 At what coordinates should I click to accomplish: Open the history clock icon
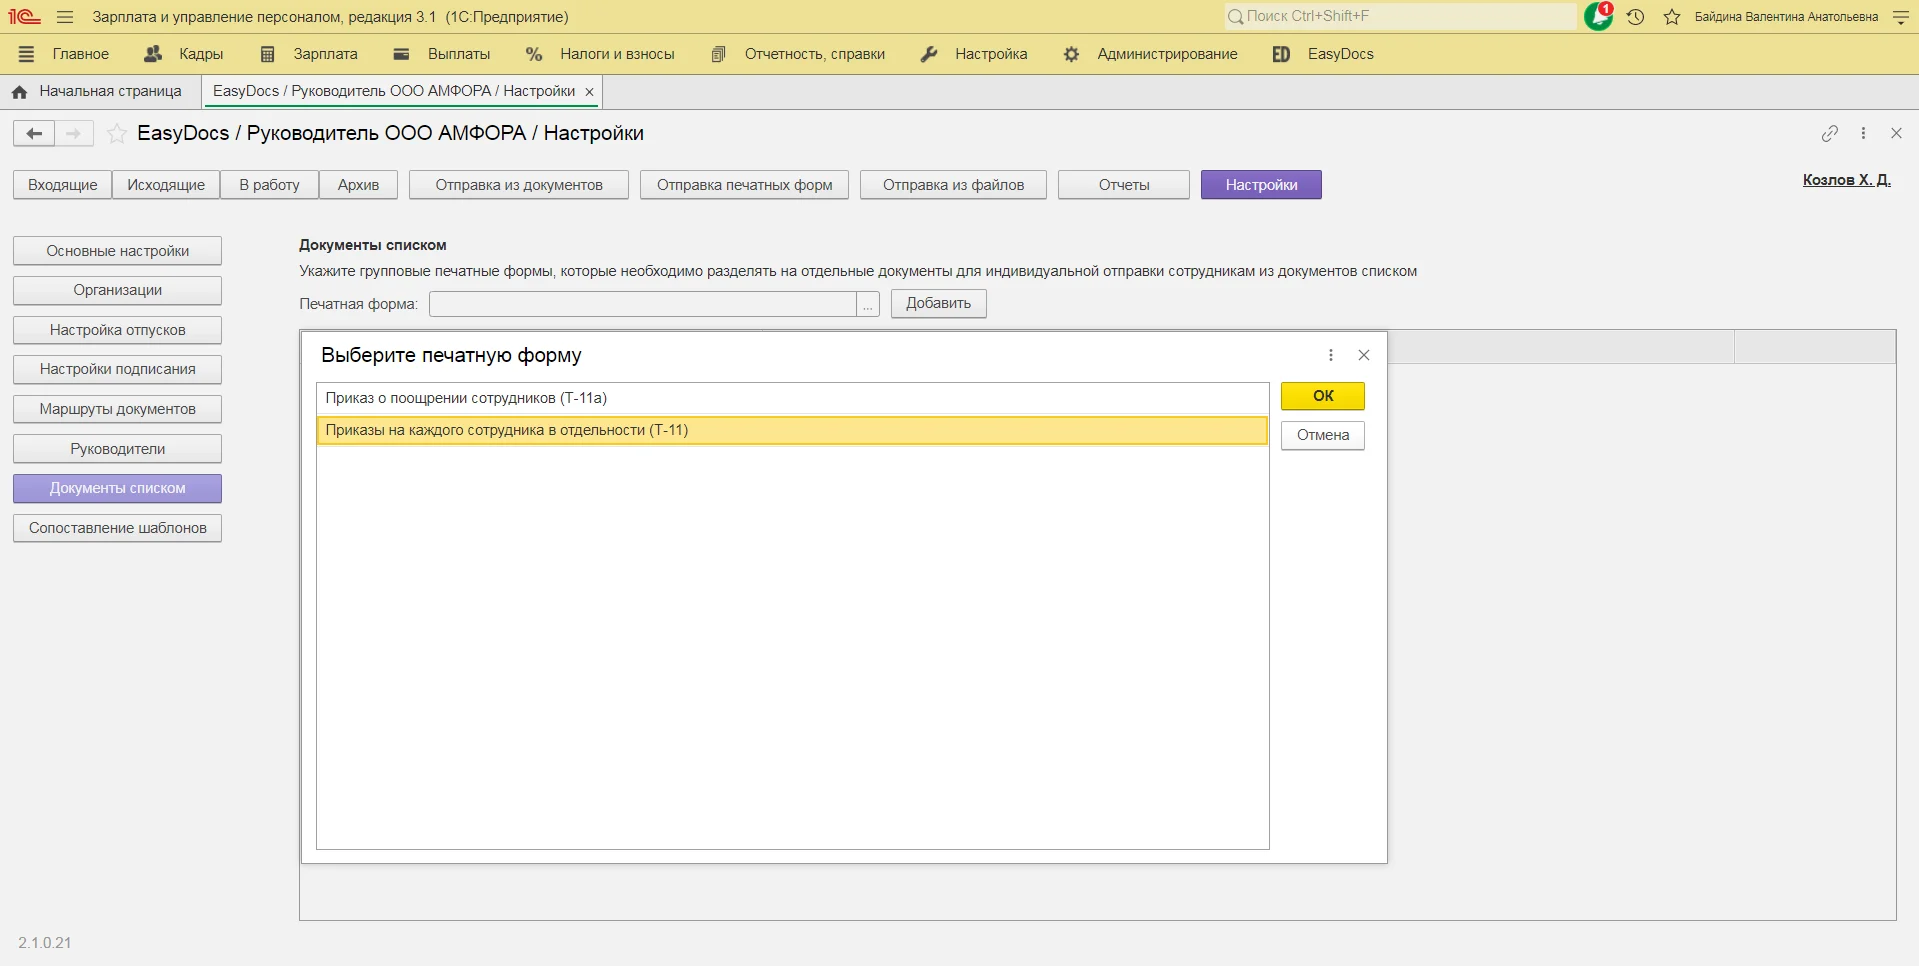point(1636,17)
